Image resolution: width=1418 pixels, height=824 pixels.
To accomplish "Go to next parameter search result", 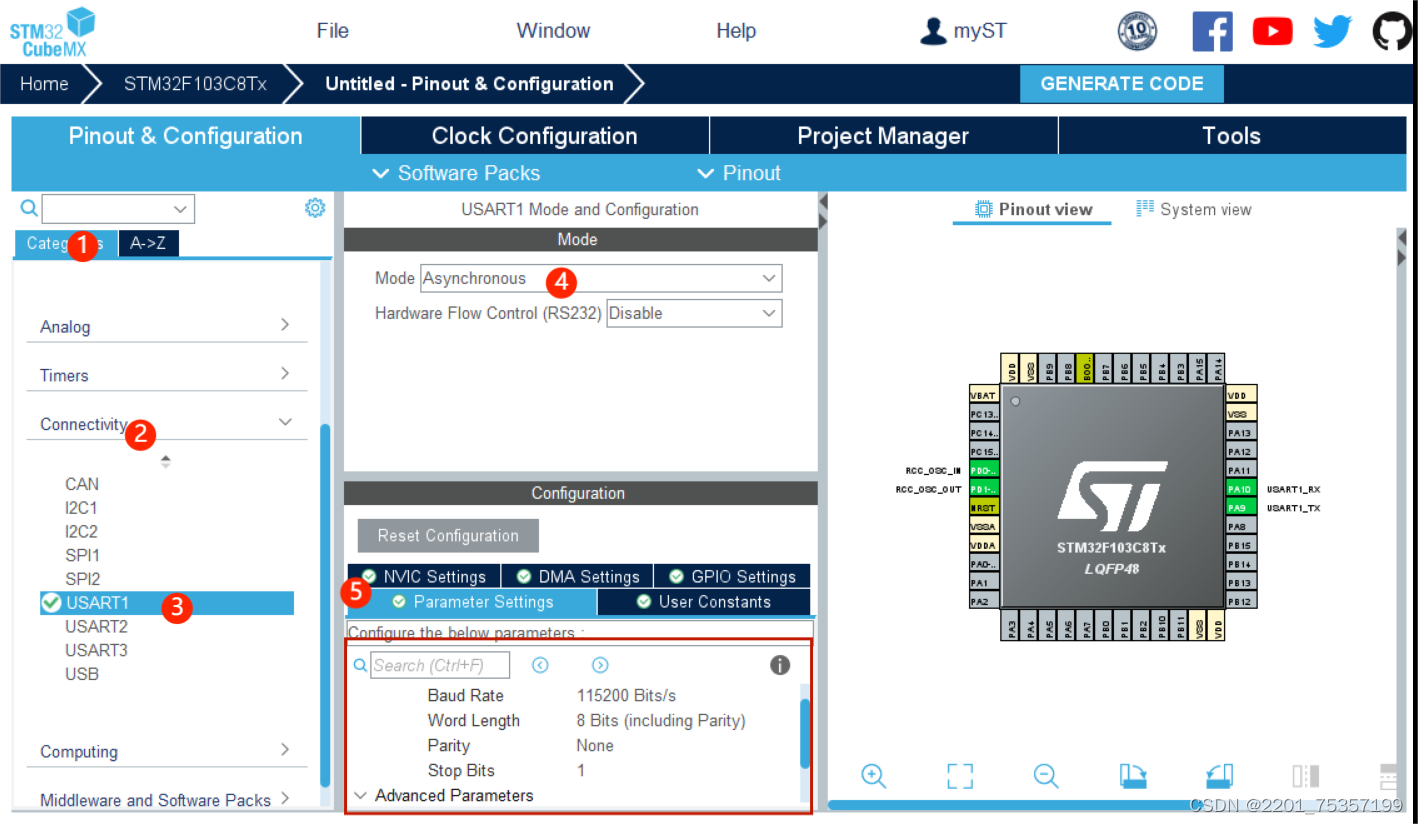I will (600, 665).
